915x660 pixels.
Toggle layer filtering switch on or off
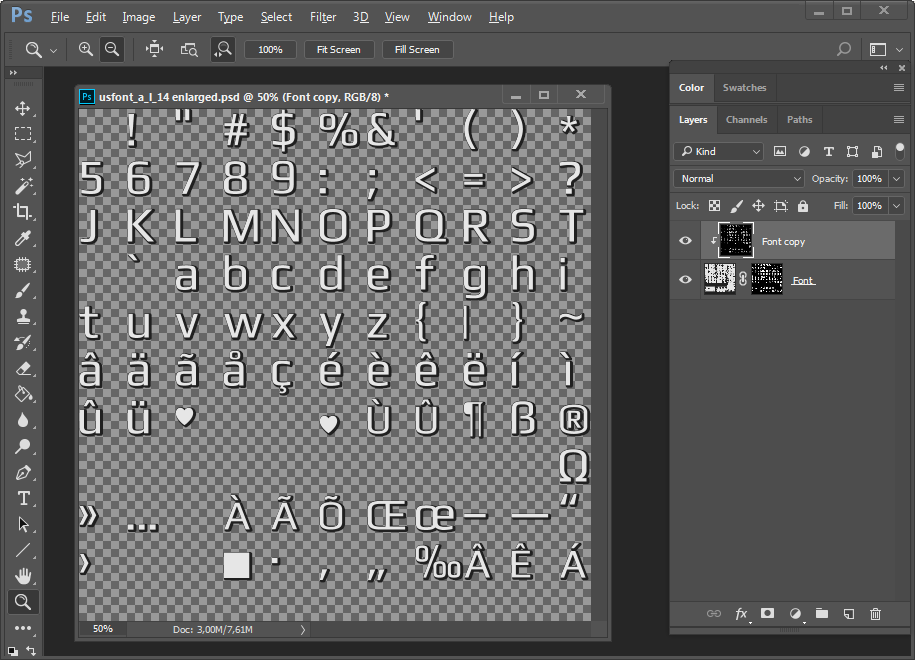tap(900, 151)
